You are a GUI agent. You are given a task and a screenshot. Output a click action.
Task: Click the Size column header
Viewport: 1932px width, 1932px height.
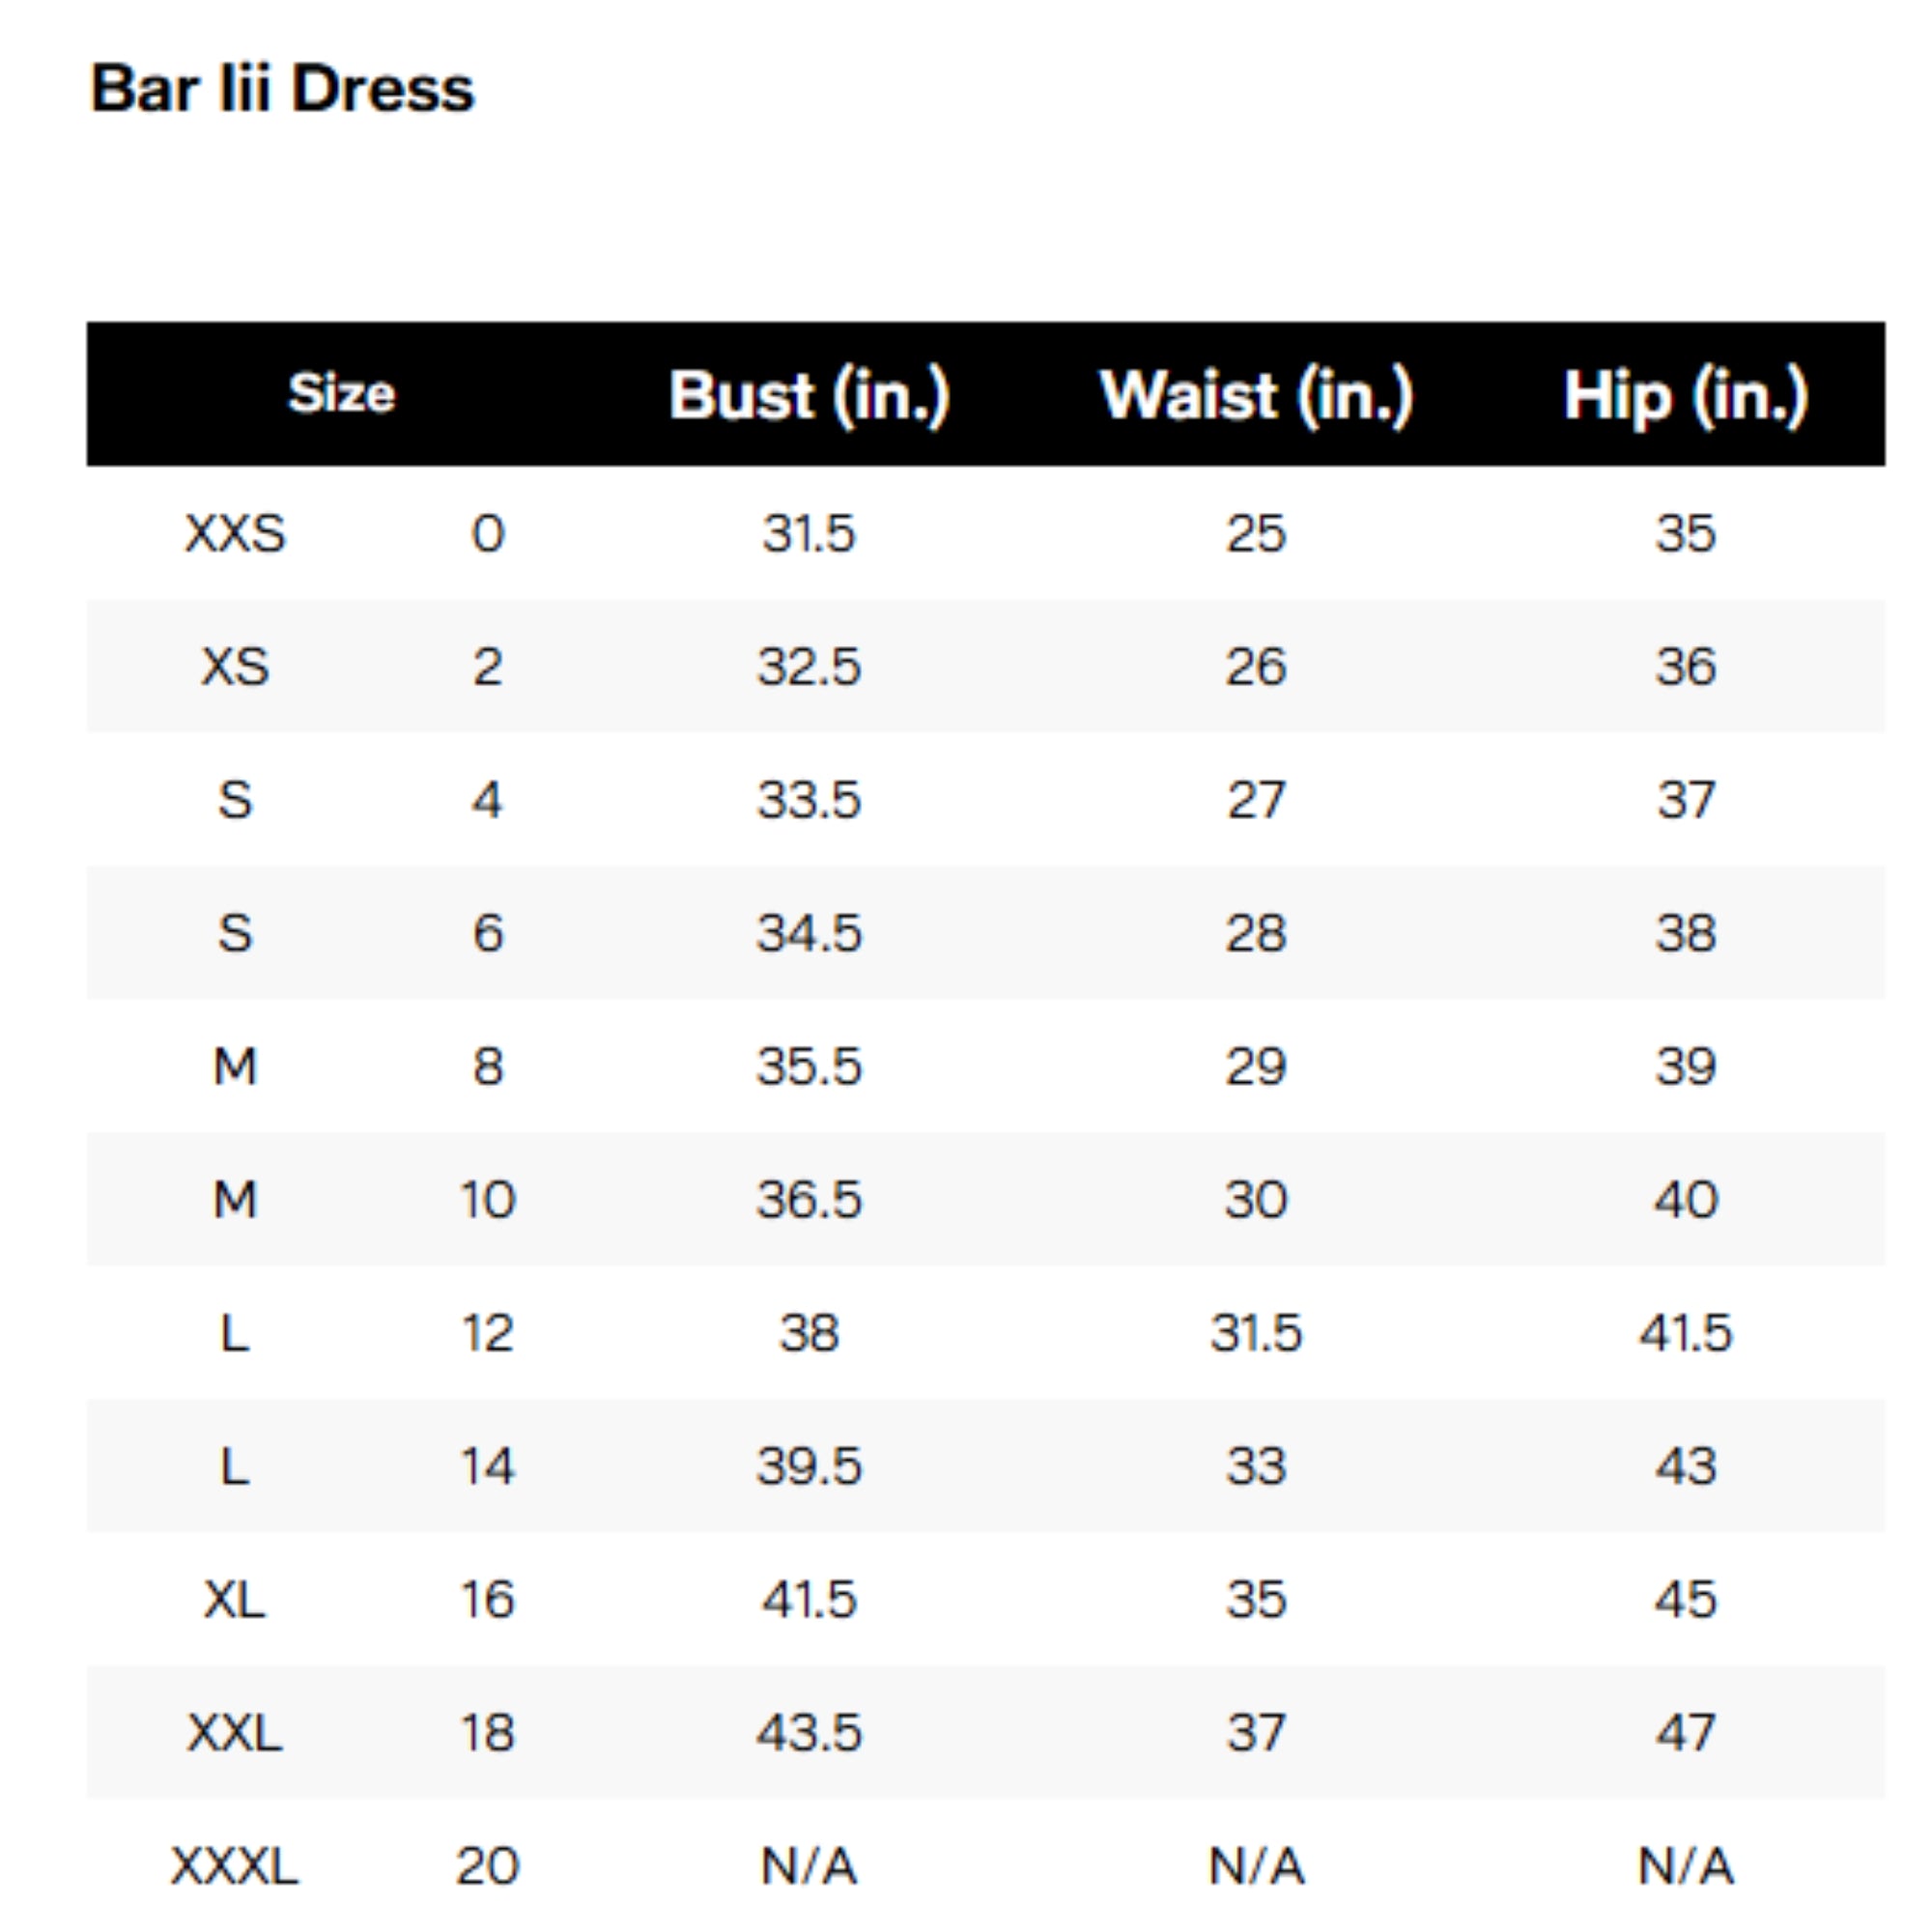point(341,393)
